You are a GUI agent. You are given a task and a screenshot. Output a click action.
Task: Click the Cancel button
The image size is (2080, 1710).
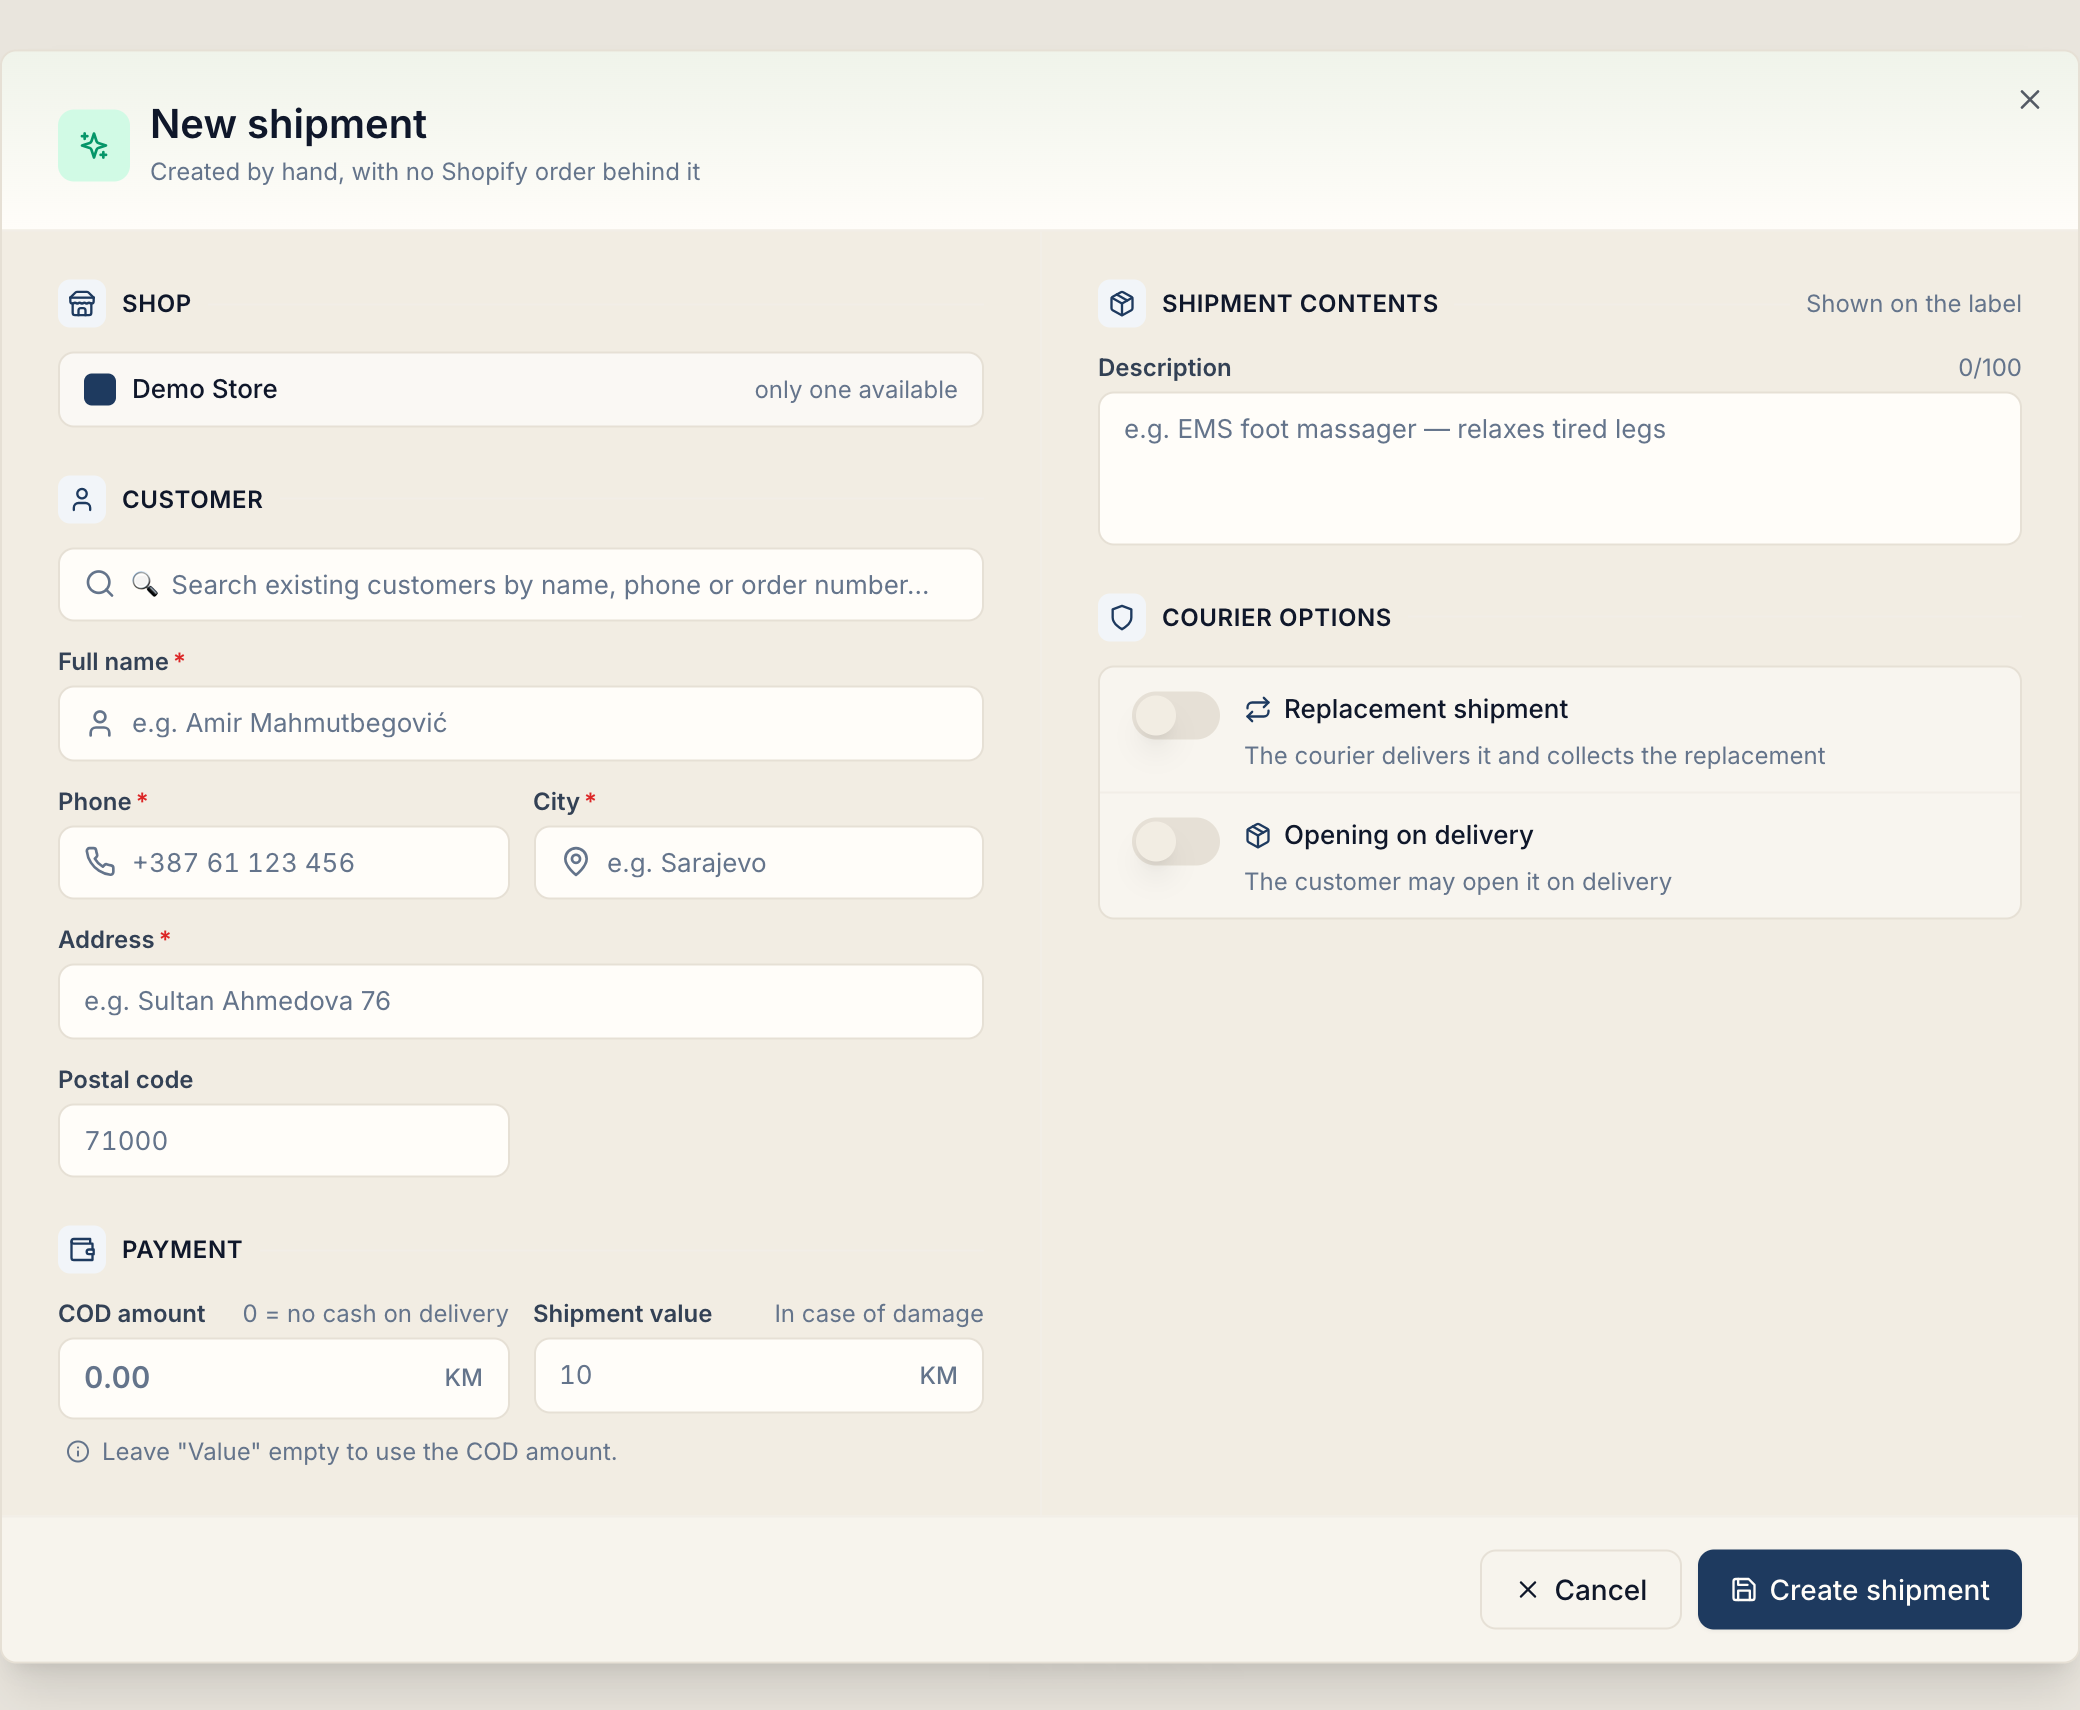[x=1581, y=1590]
